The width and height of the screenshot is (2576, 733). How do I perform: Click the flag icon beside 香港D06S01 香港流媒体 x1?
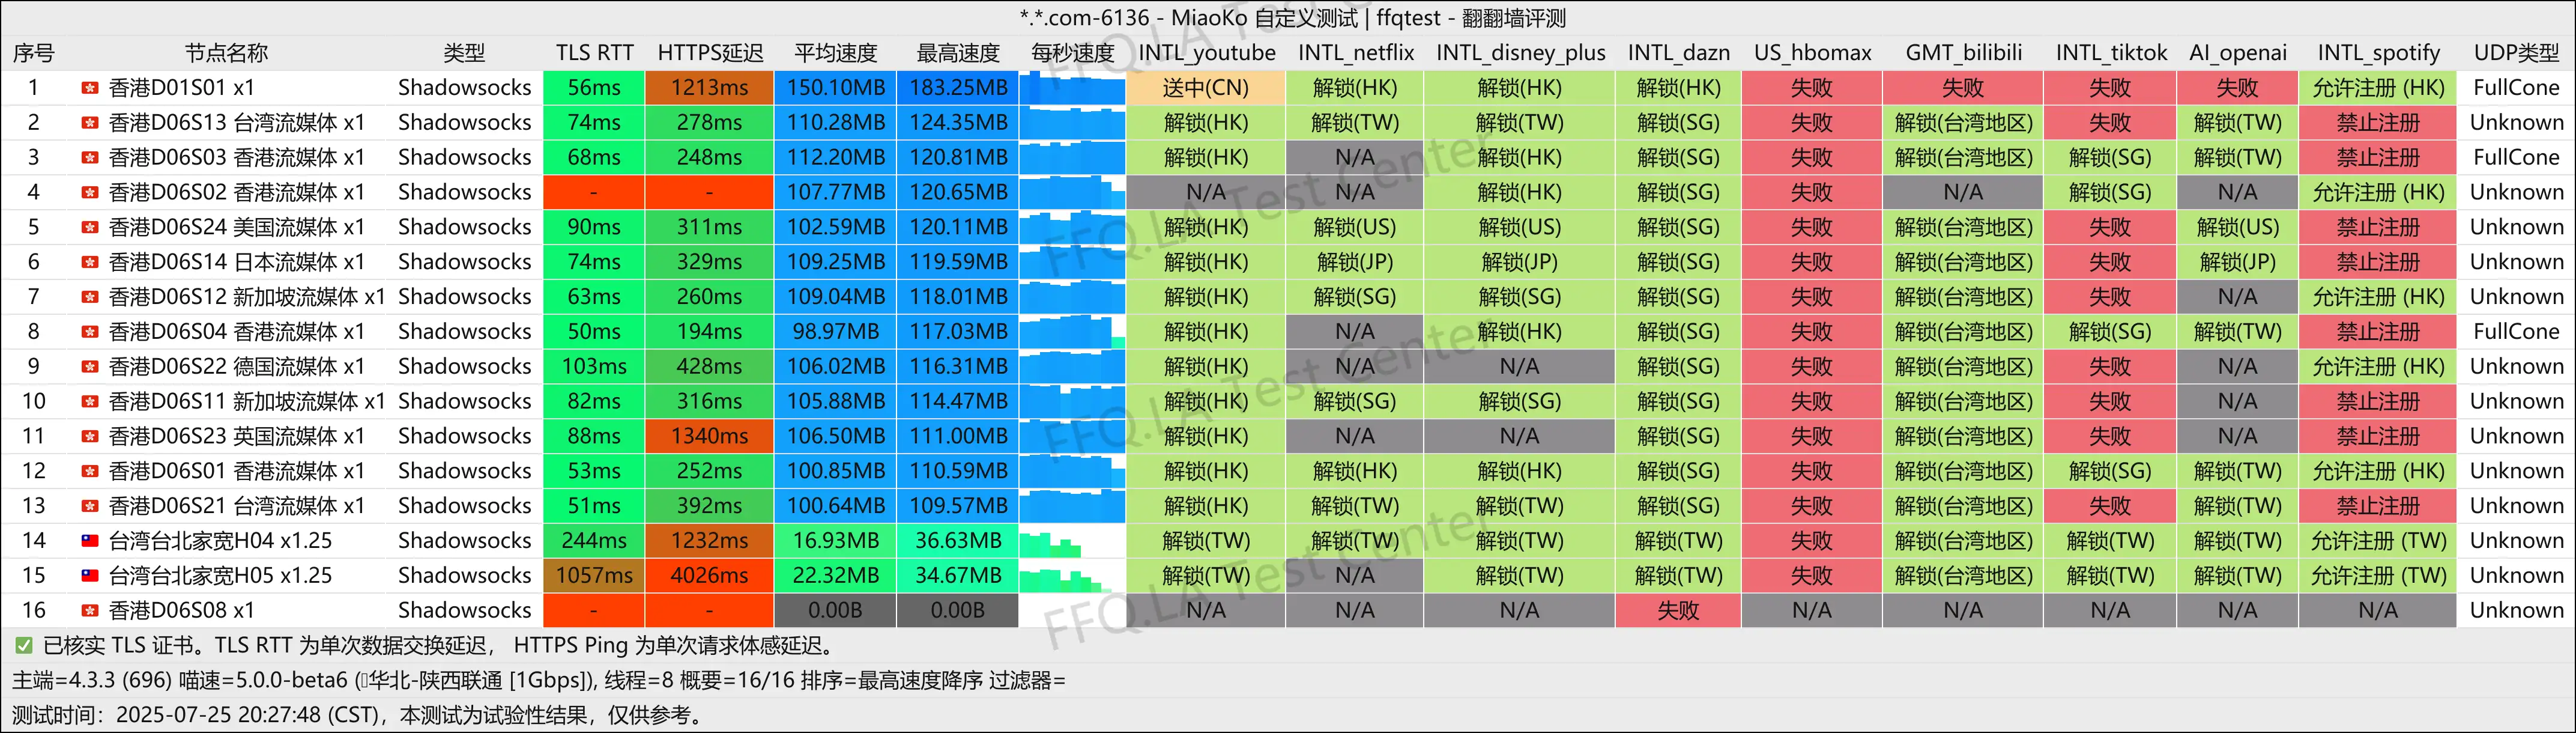click(x=89, y=471)
